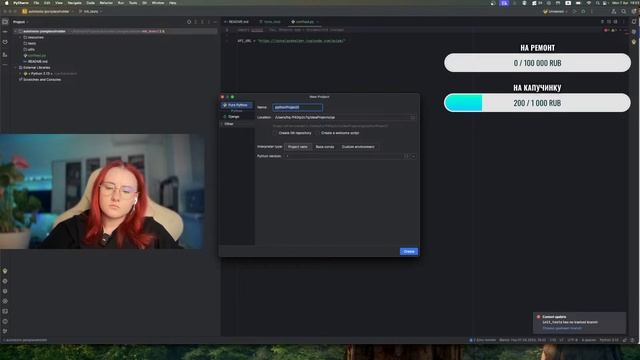Tick the Create a welcome script checkbox
The image size is (640, 360).
[x=318, y=133]
